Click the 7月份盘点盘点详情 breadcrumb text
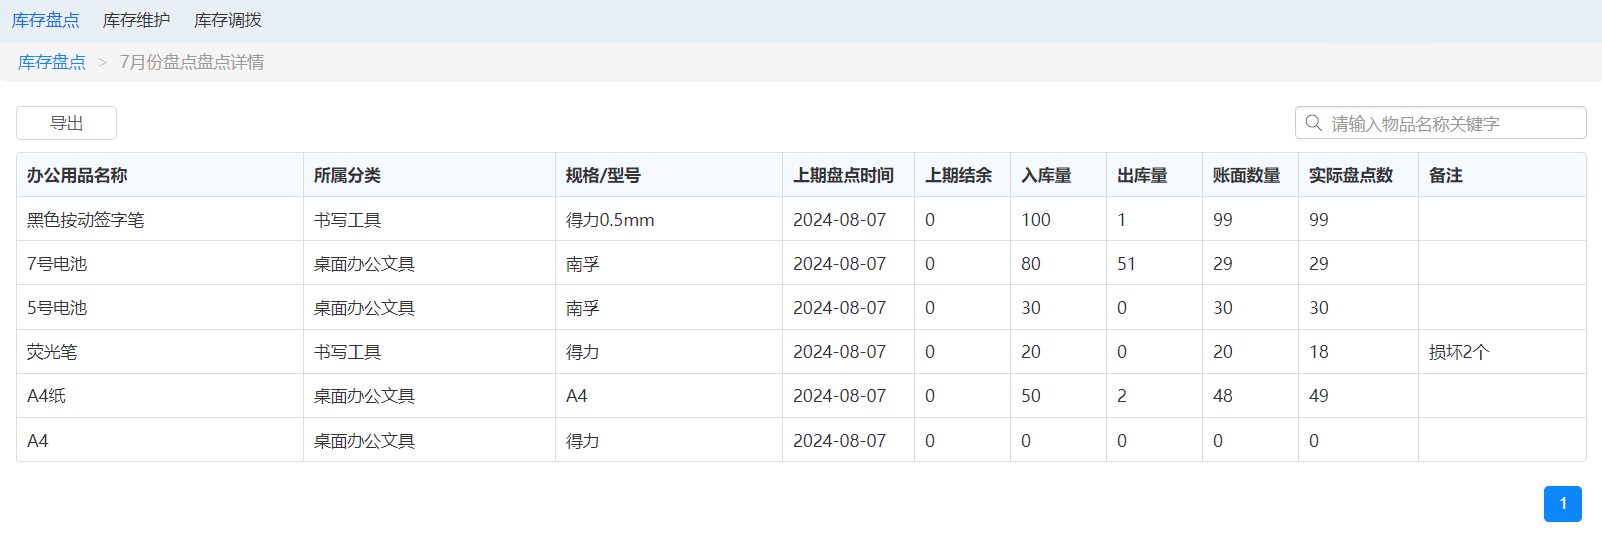 [x=192, y=62]
